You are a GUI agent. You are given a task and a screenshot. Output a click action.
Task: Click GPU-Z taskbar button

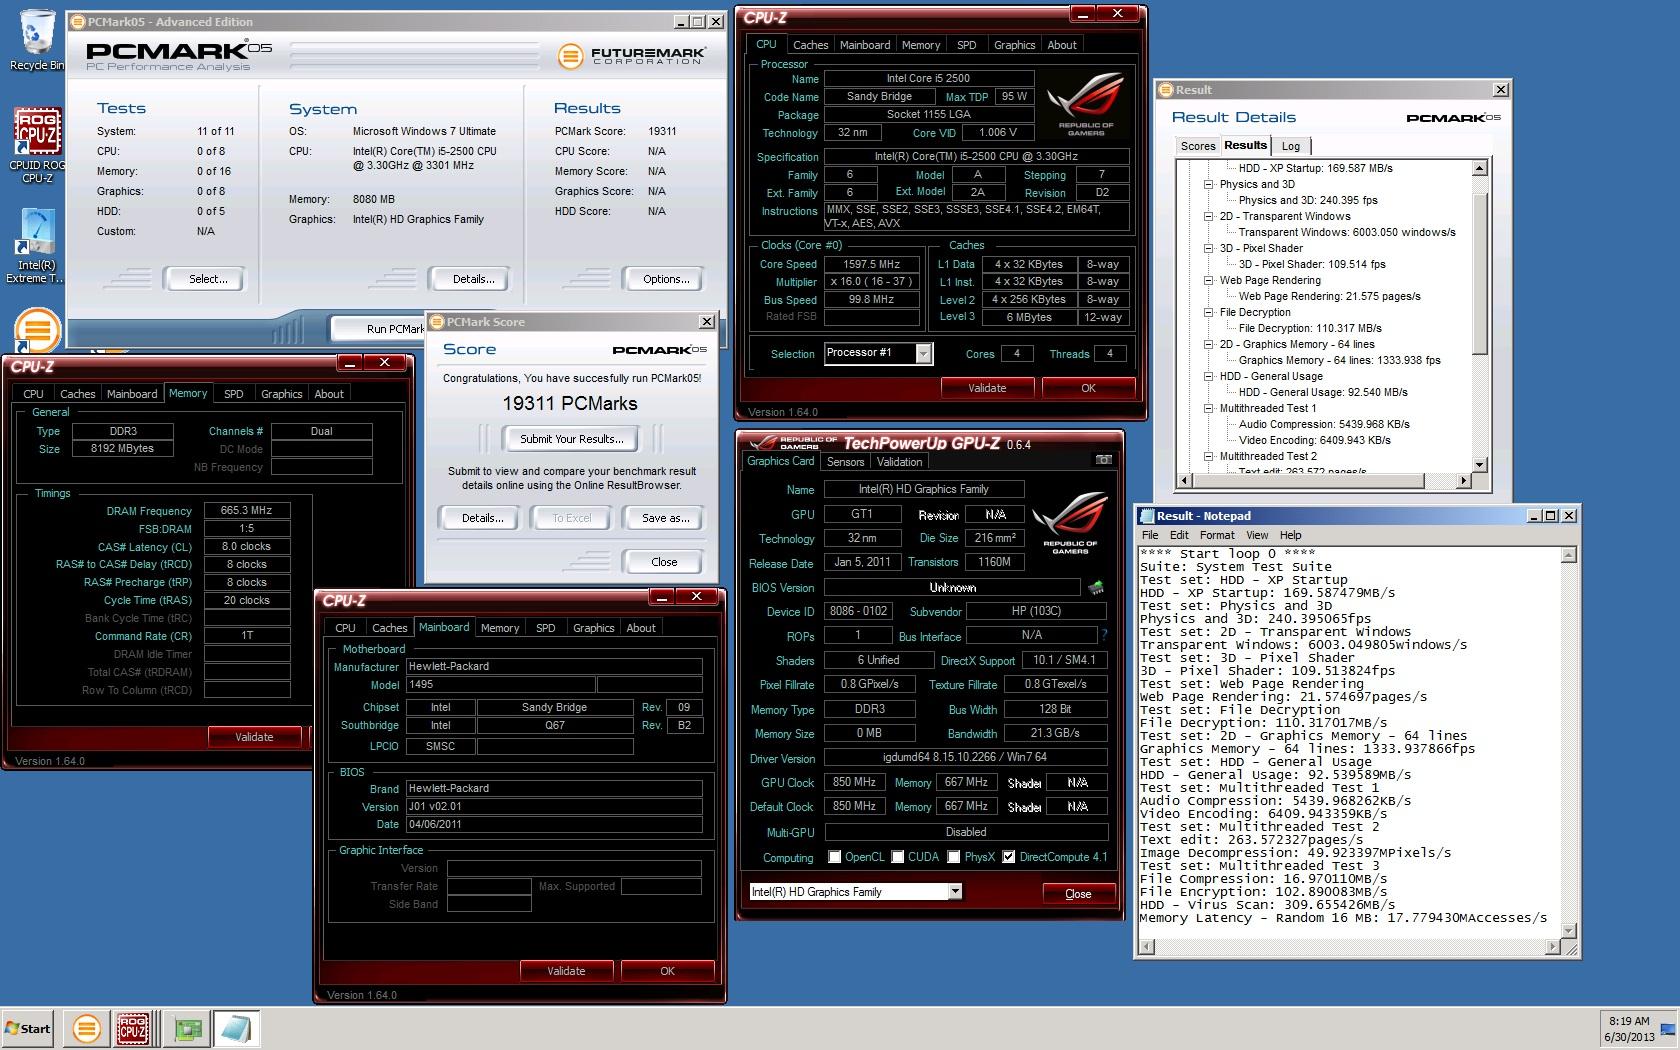[188, 1028]
